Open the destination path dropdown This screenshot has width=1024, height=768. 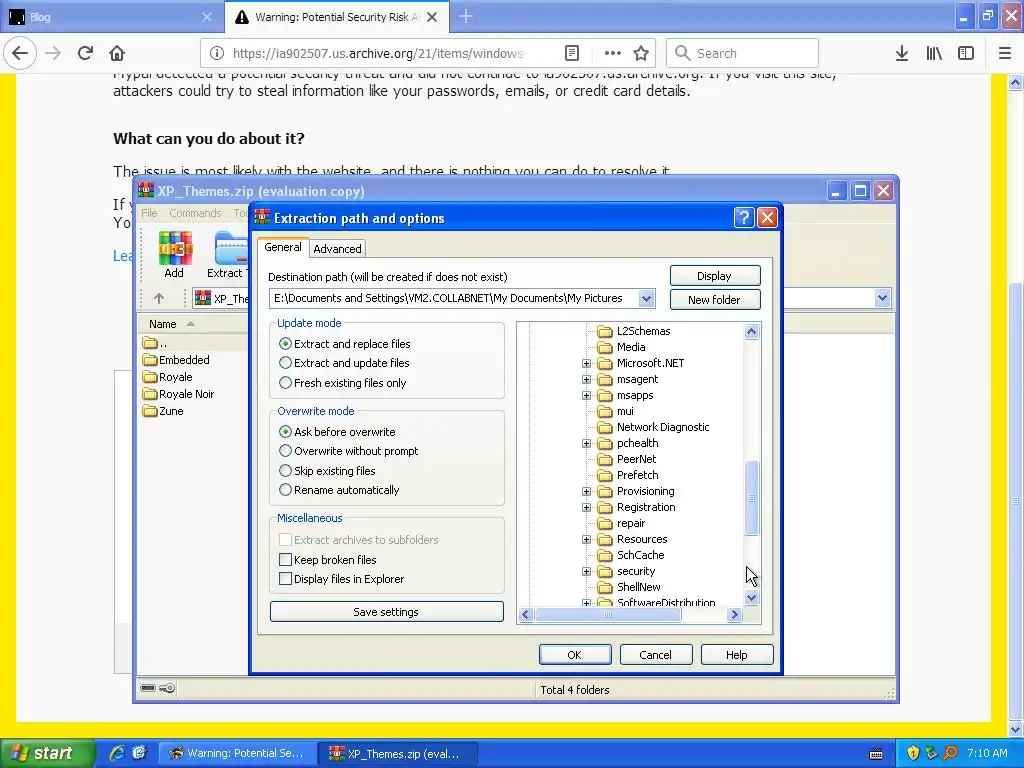[x=646, y=298]
